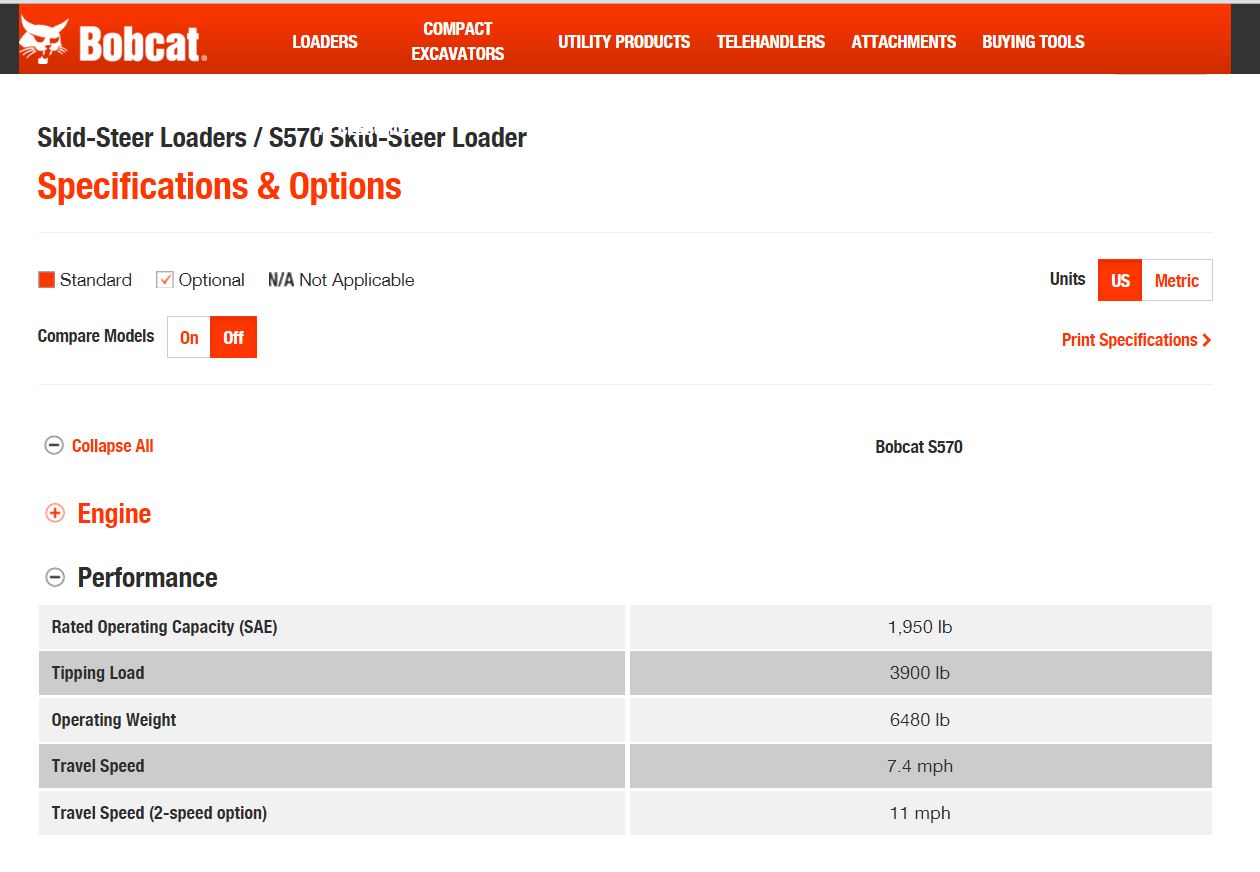Click the Travel Speed row label
1260x872 pixels.
pos(98,766)
